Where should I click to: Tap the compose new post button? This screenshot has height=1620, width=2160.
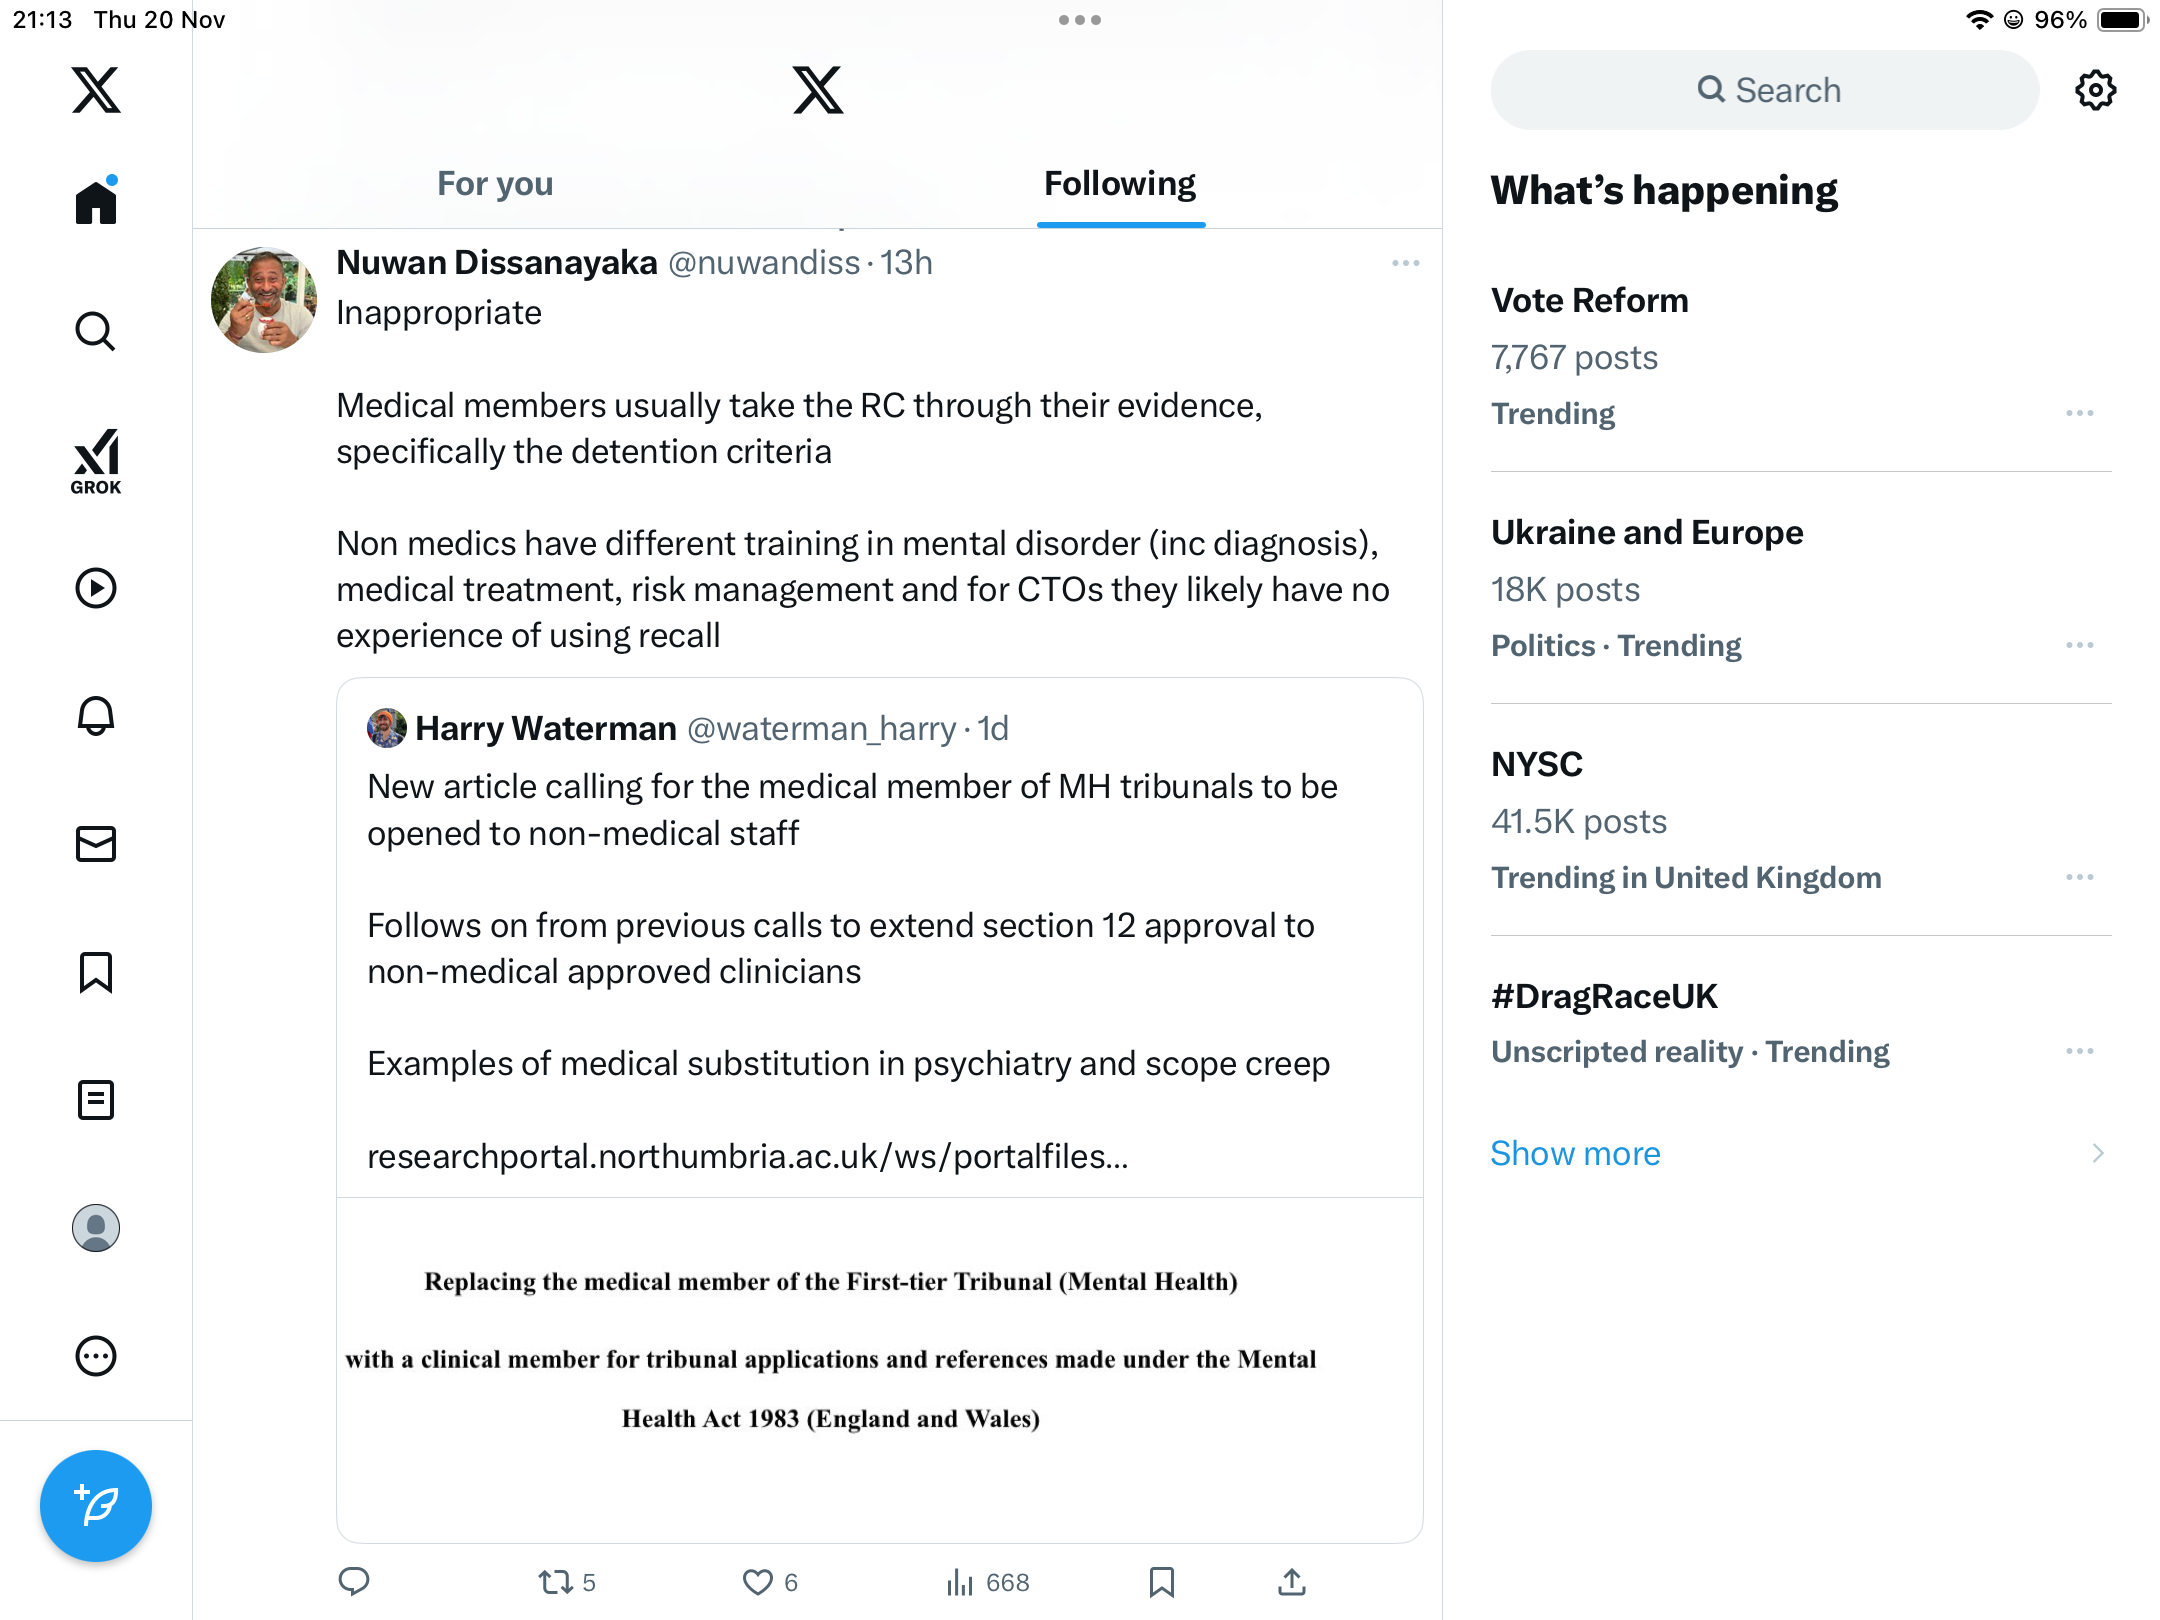96,1505
